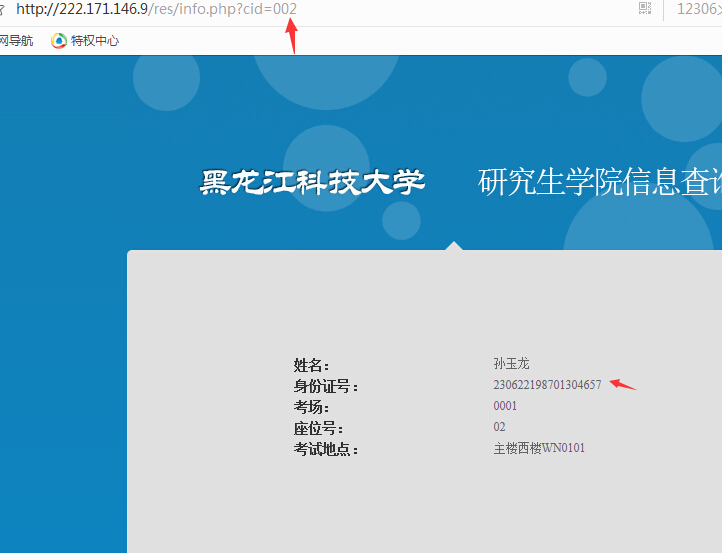Screen dimensions: 722x553
Task: Select exam location 主楼西楼WN0101
Action: pyautogui.click(x=539, y=448)
